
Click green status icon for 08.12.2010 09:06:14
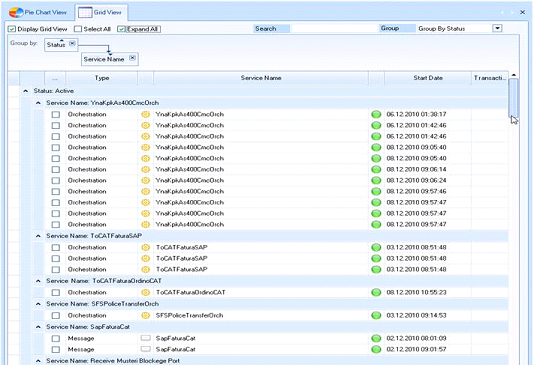tap(376, 170)
